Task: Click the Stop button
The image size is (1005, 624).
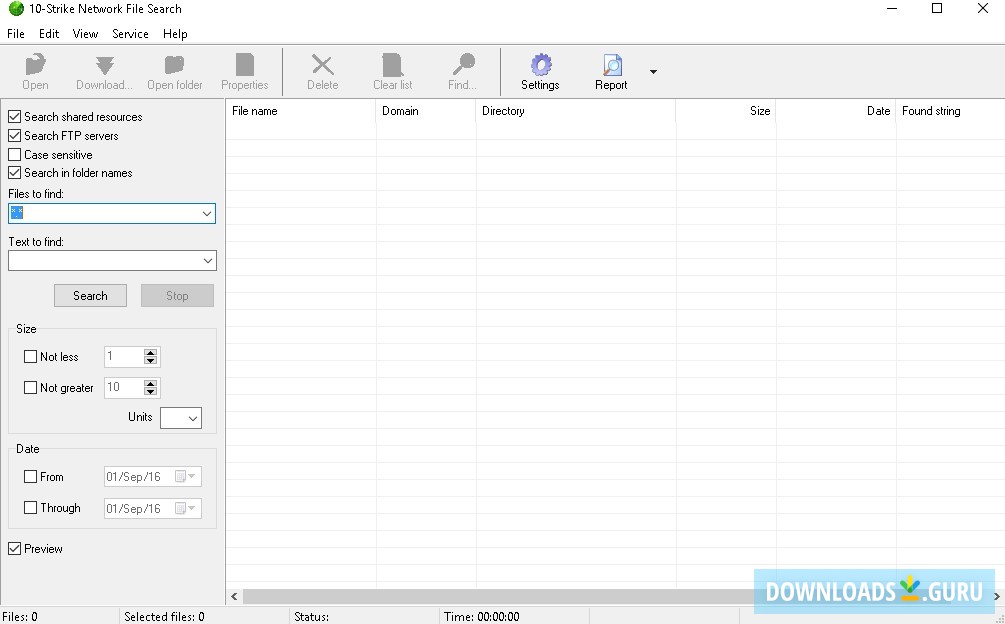Action: 177,295
